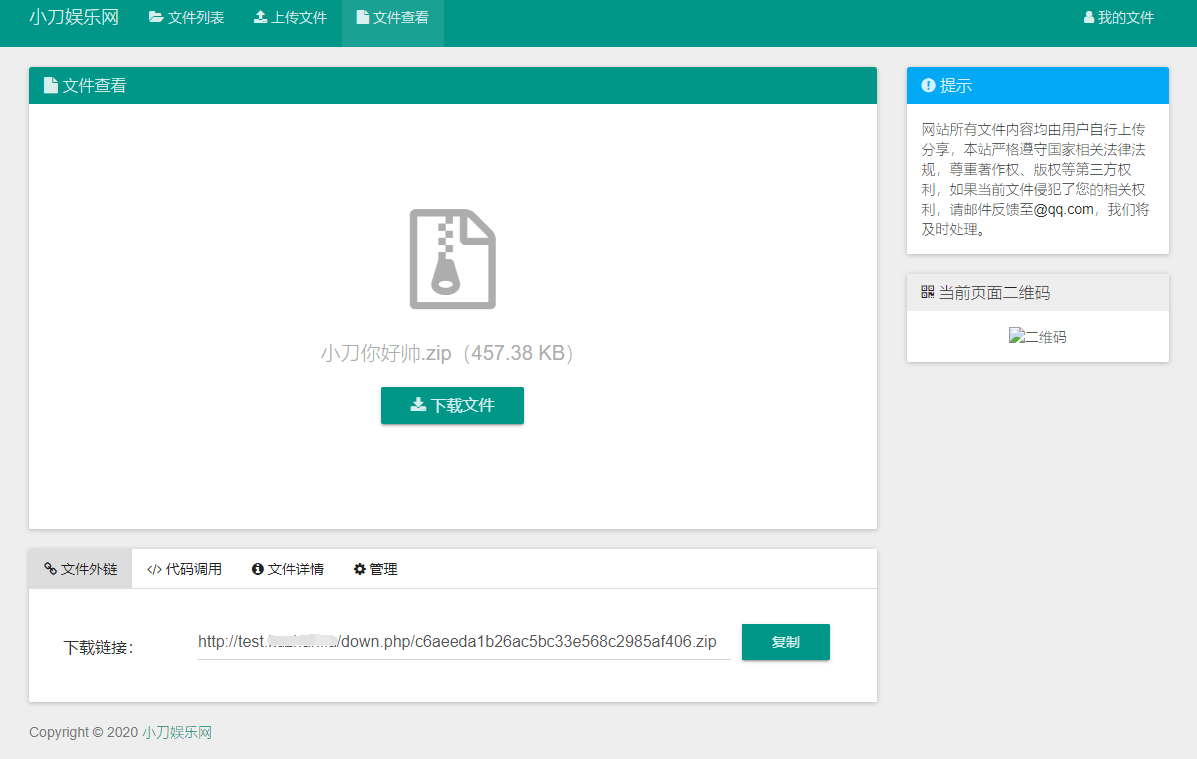The image size is (1197, 759).
Task: Click the 小刀娱乐网 brand logo in navbar
Action: [x=73, y=17]
